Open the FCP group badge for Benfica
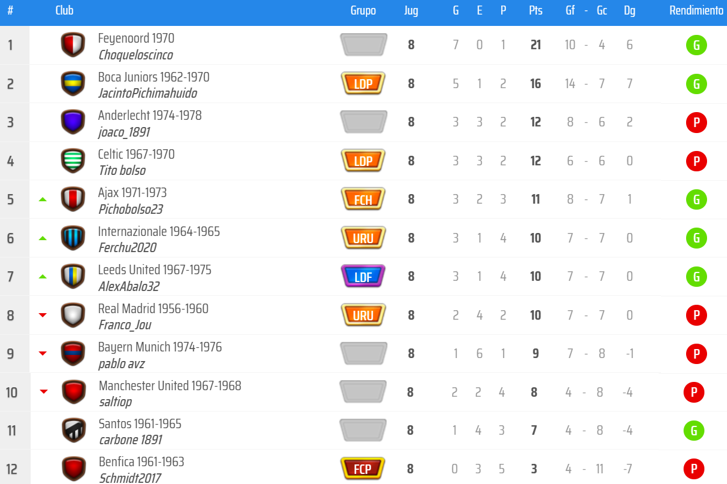This screenshot has width=727, height=484. coord(363,469)
